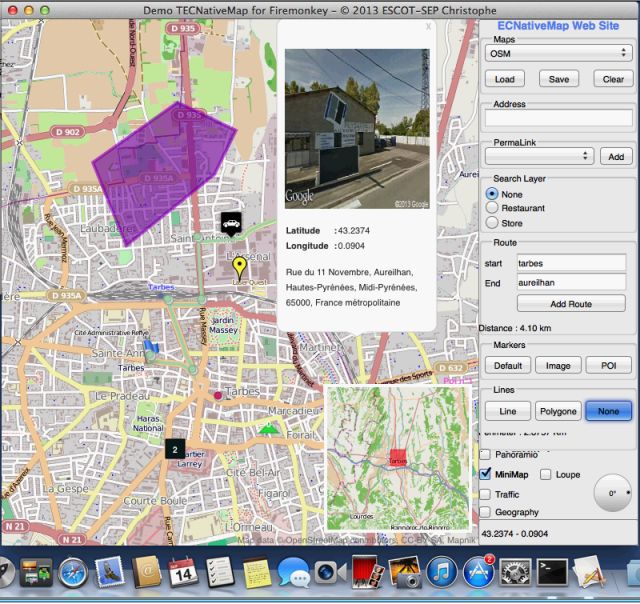640x604 pixels.
Task: Open Mail app in the dock
Action: [109, 572]
